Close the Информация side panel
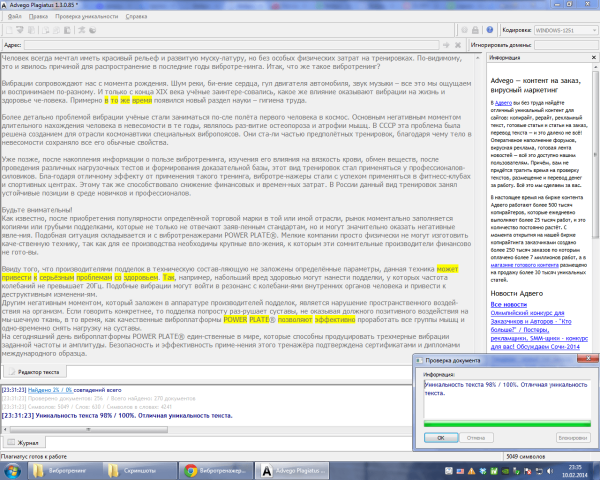The width and height of the screenshot is (600, 480). pos(594,57)
